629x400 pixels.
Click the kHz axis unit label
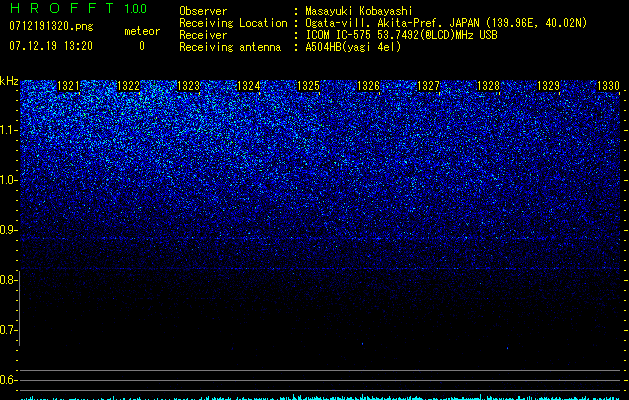click(9, 81)
